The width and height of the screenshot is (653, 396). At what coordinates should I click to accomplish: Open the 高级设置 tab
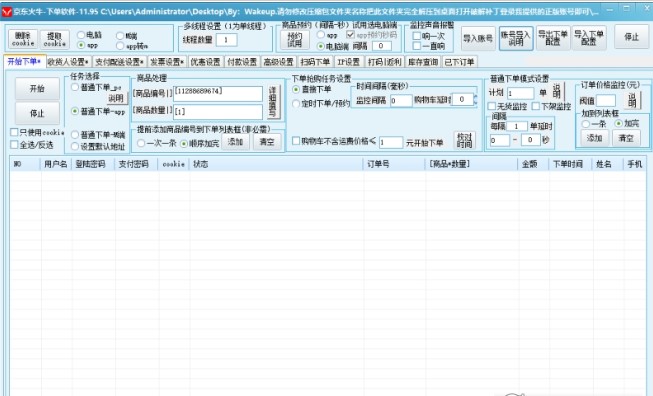(x=279, y=62)
